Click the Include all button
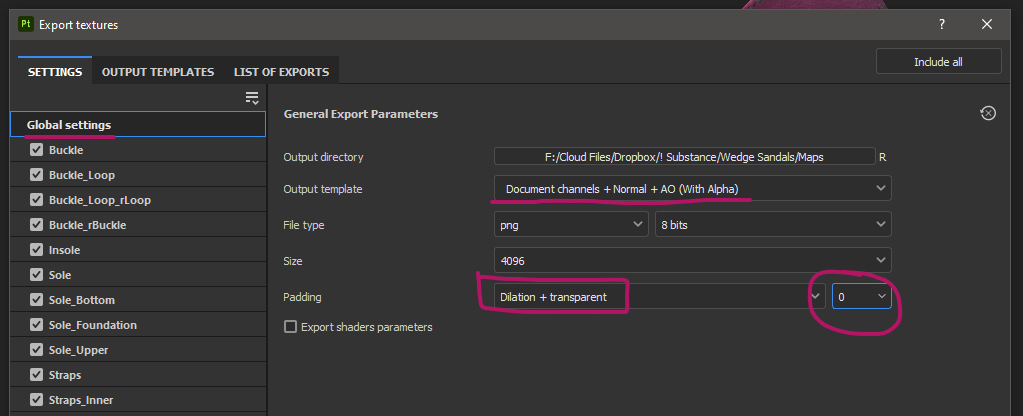1023x416 pixels. tap(938, 62)
